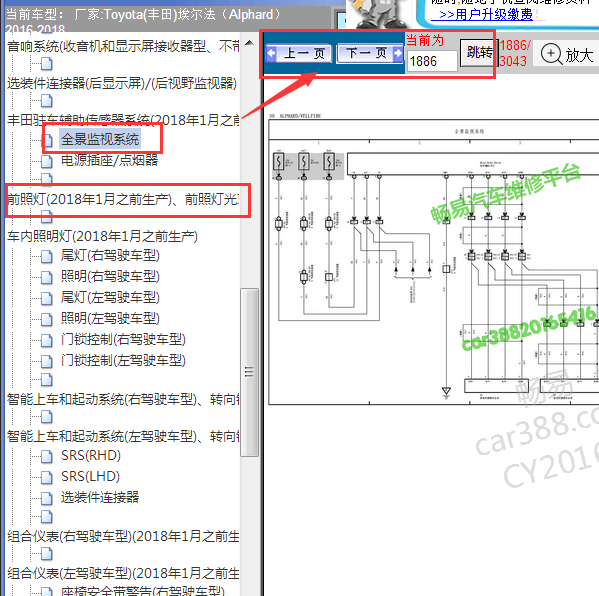Click the 跳转 jump button
The height and width of the screenshot is (596, 599).
(x=479, y=53)
